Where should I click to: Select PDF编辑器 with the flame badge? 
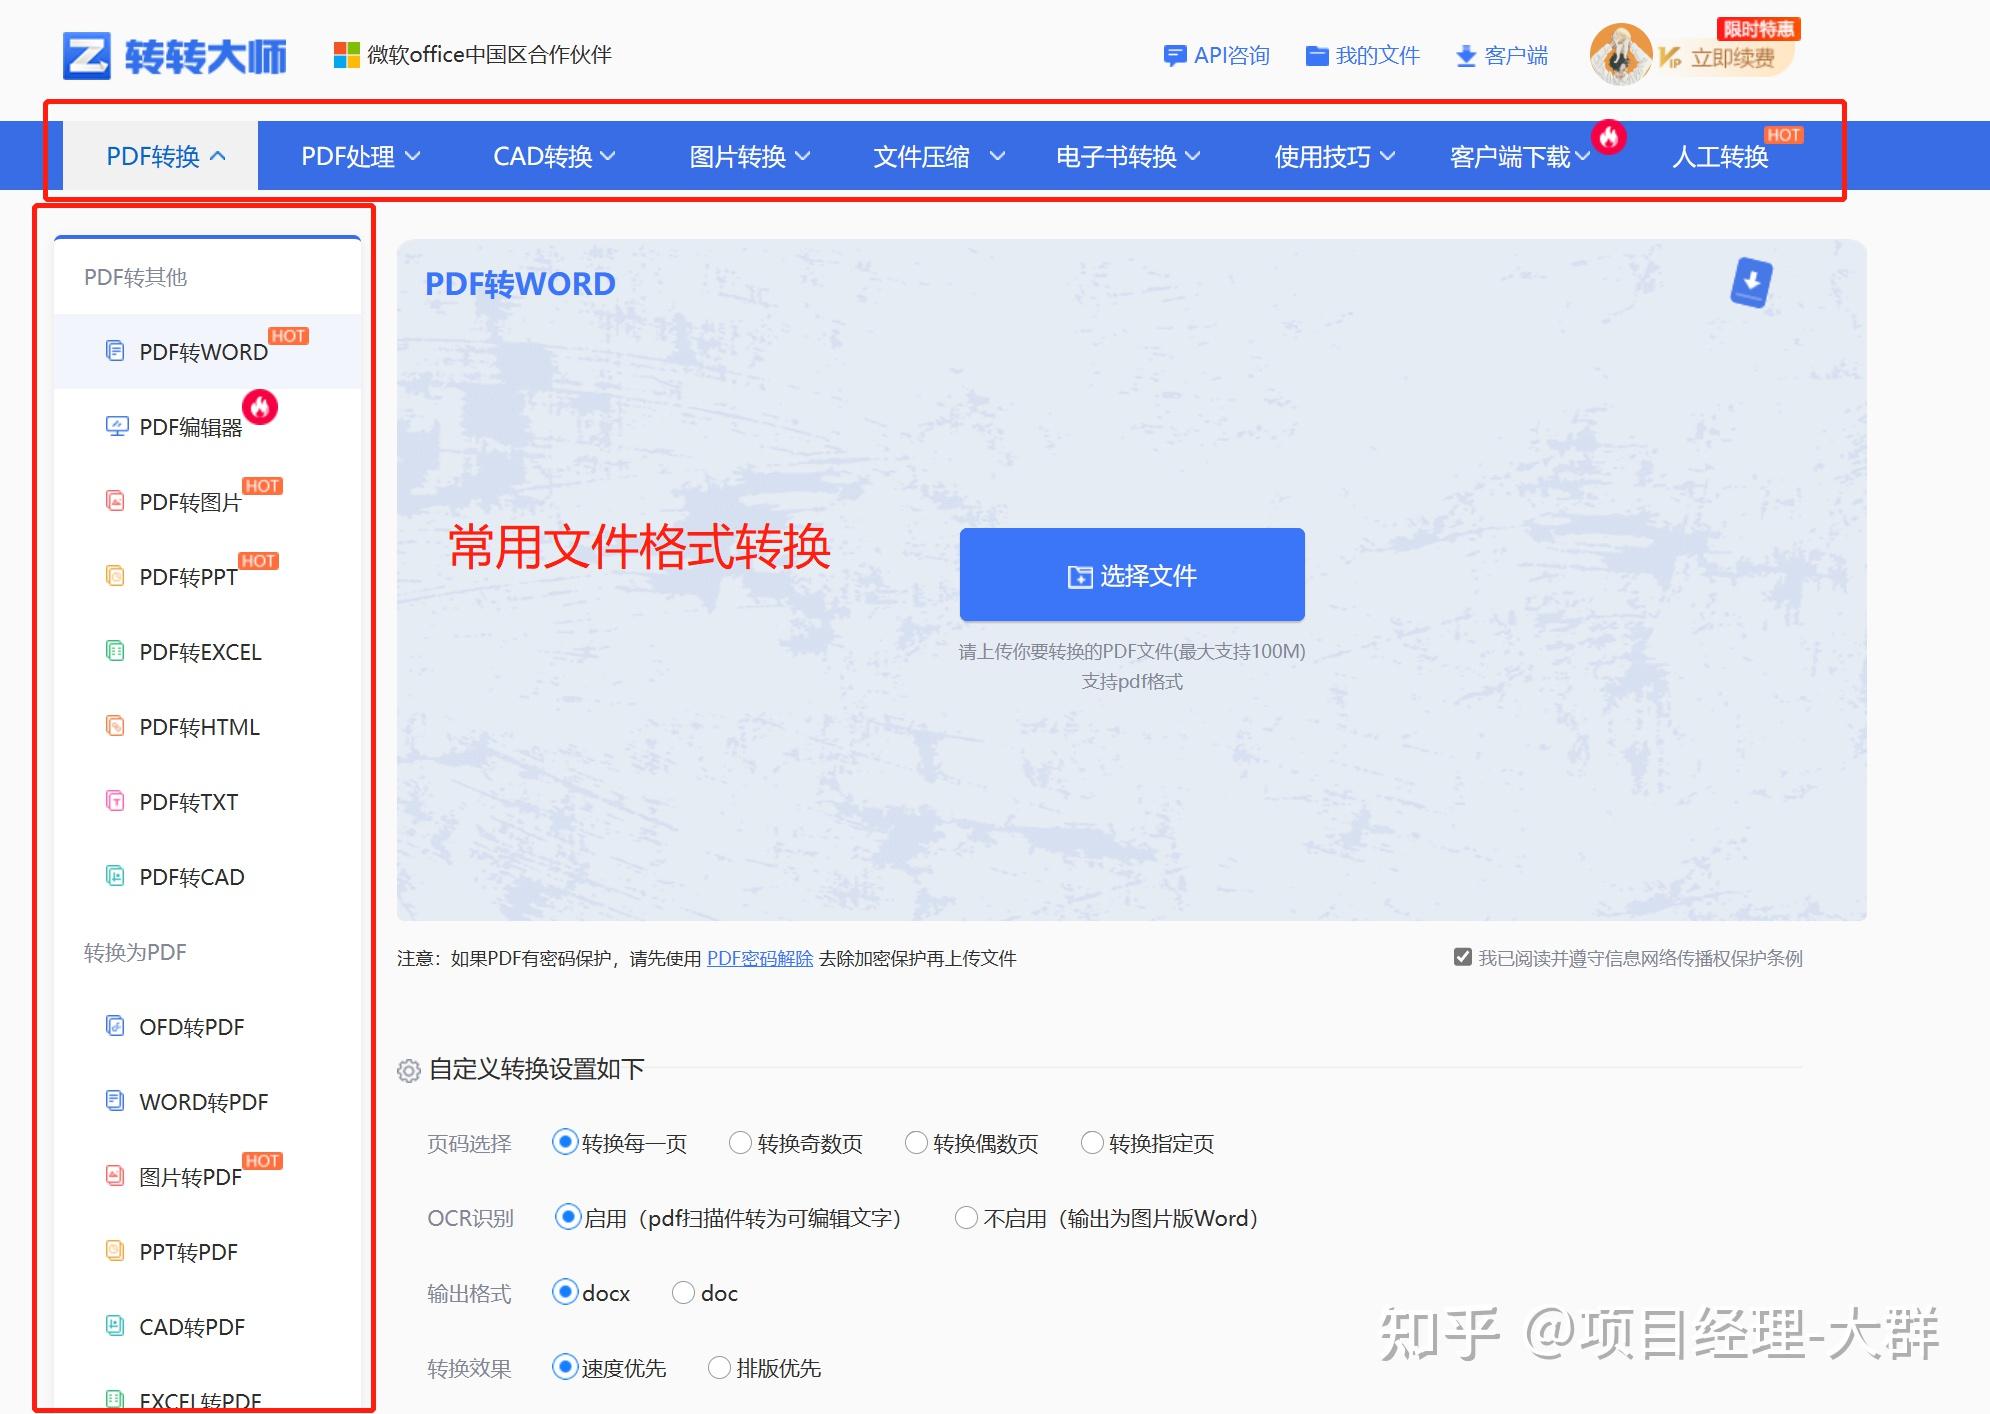click(190, 425)
